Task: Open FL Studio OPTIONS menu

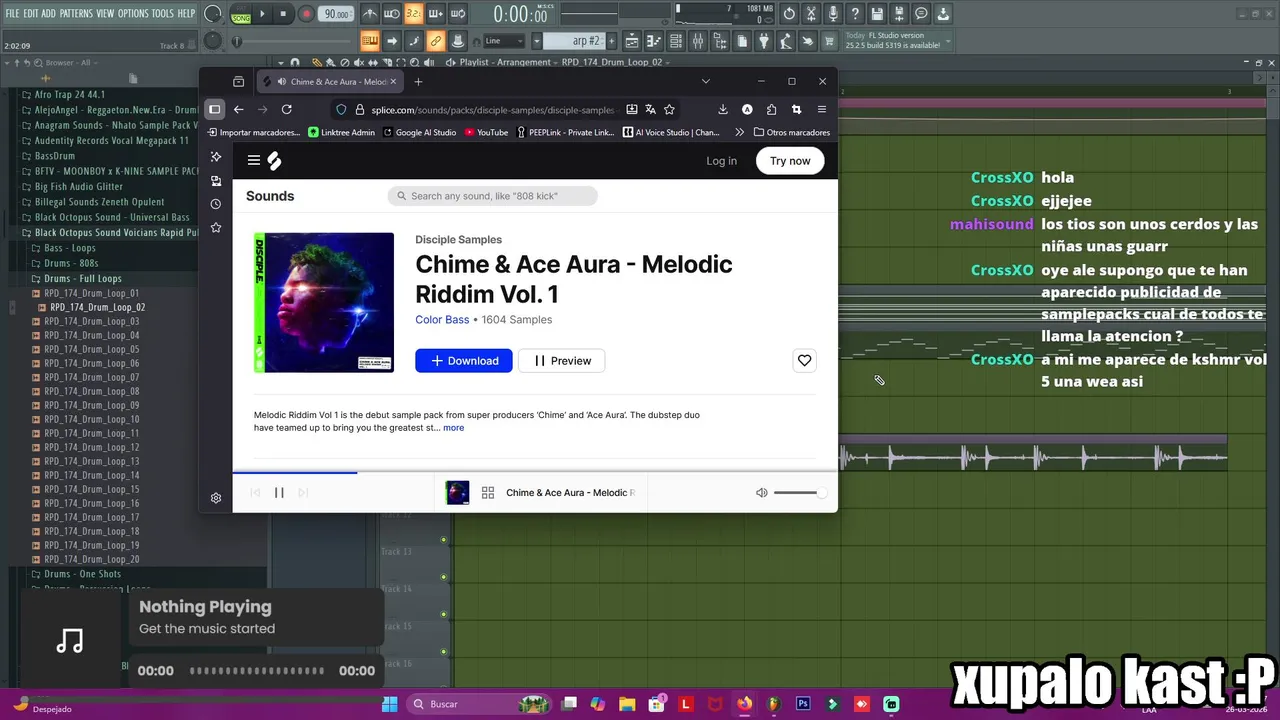Action: pyautogui.click(x=133, y=14)
